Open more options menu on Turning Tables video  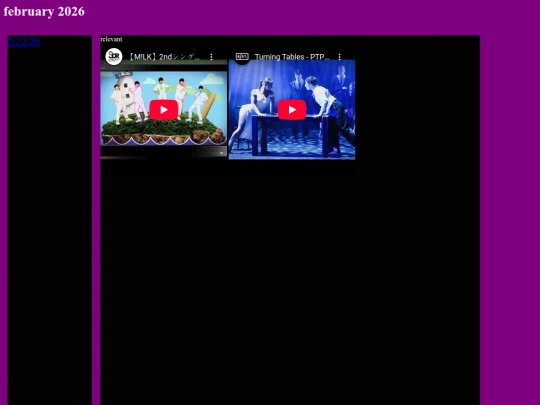(340, 57)
